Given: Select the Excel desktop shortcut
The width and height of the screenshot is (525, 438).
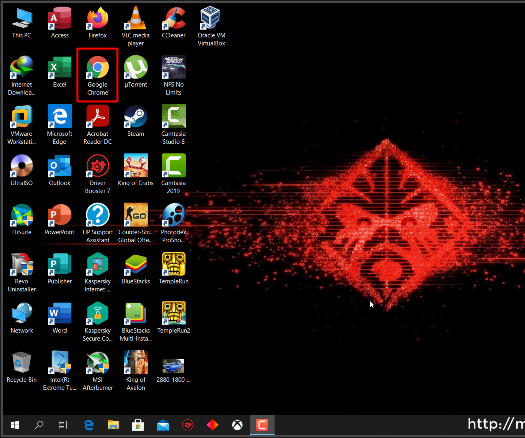Looking at the screenshot, I should tap(60, 72).
